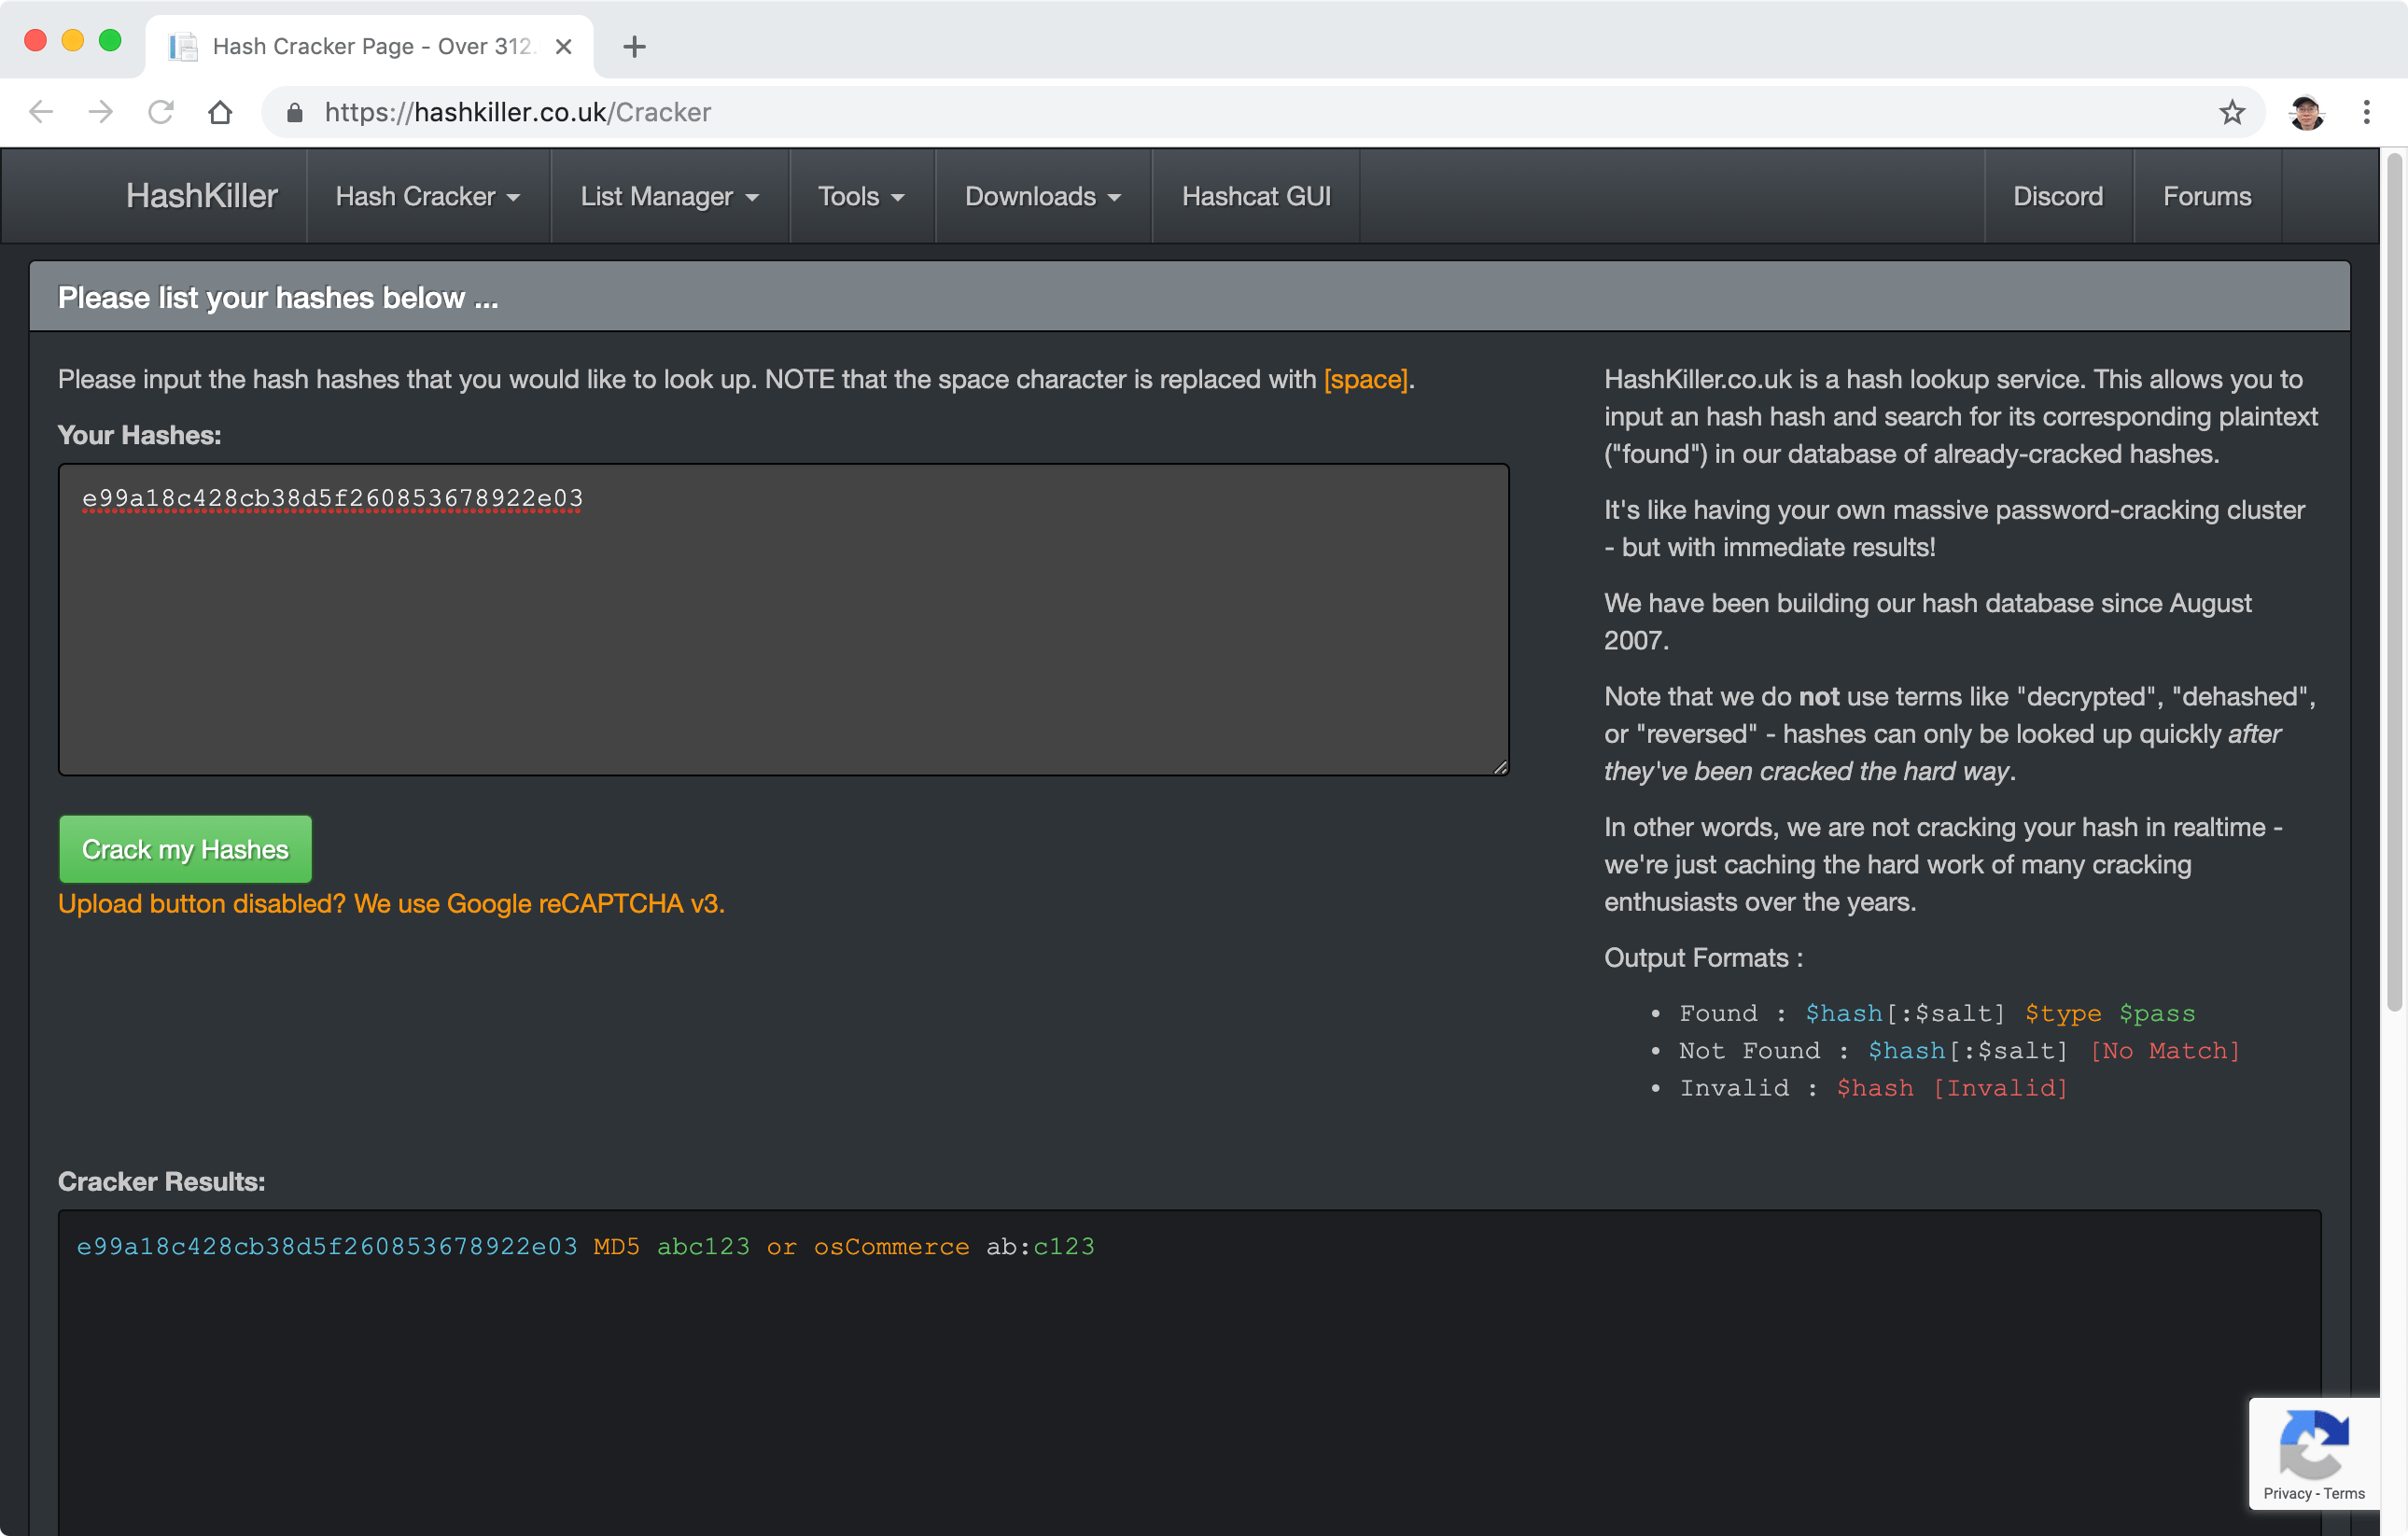Image resolution: width=2408 pixels, height=1536 pixels.
Task: Click the reCAPTCHA Terms link
Action: click(2344, 1493)
